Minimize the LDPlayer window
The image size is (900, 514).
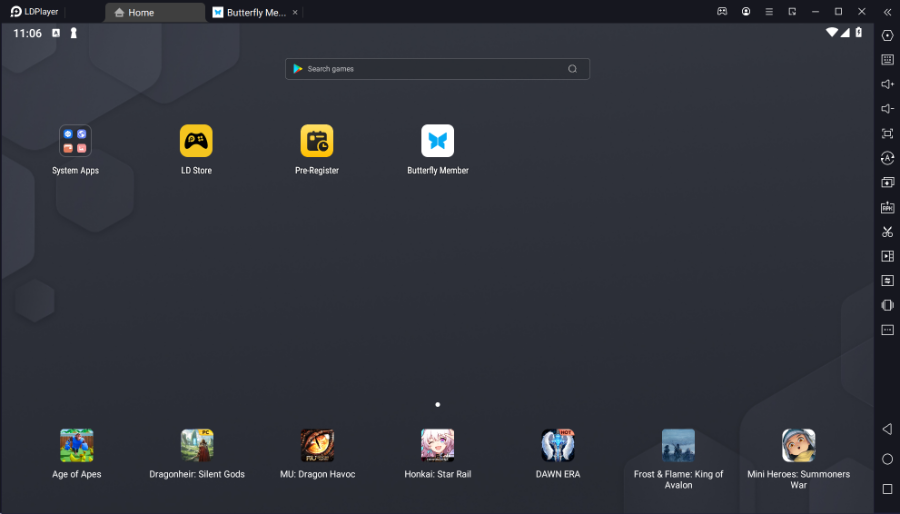click(x=815, y=11)
